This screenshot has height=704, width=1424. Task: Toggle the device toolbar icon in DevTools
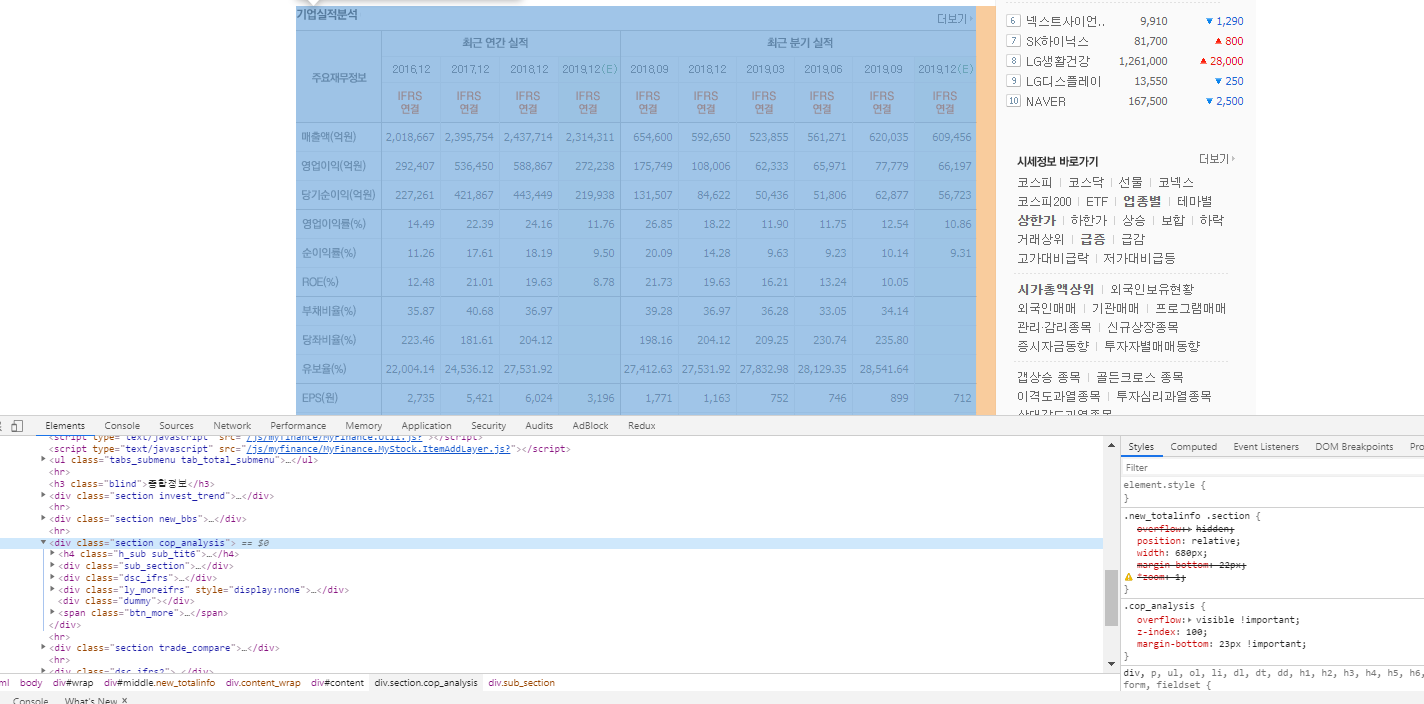17,426
